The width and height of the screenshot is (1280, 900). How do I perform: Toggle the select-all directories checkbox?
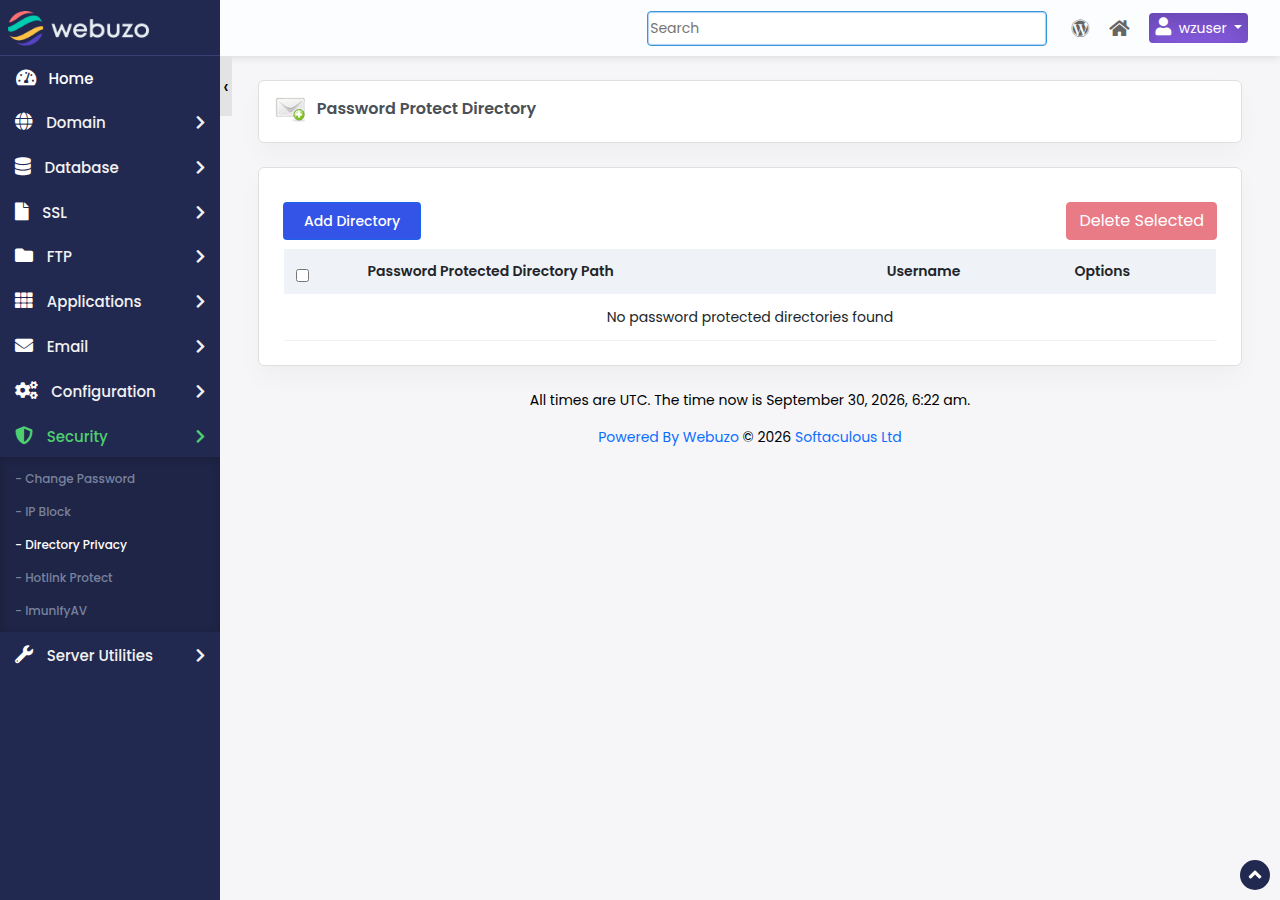click(303, 275)
